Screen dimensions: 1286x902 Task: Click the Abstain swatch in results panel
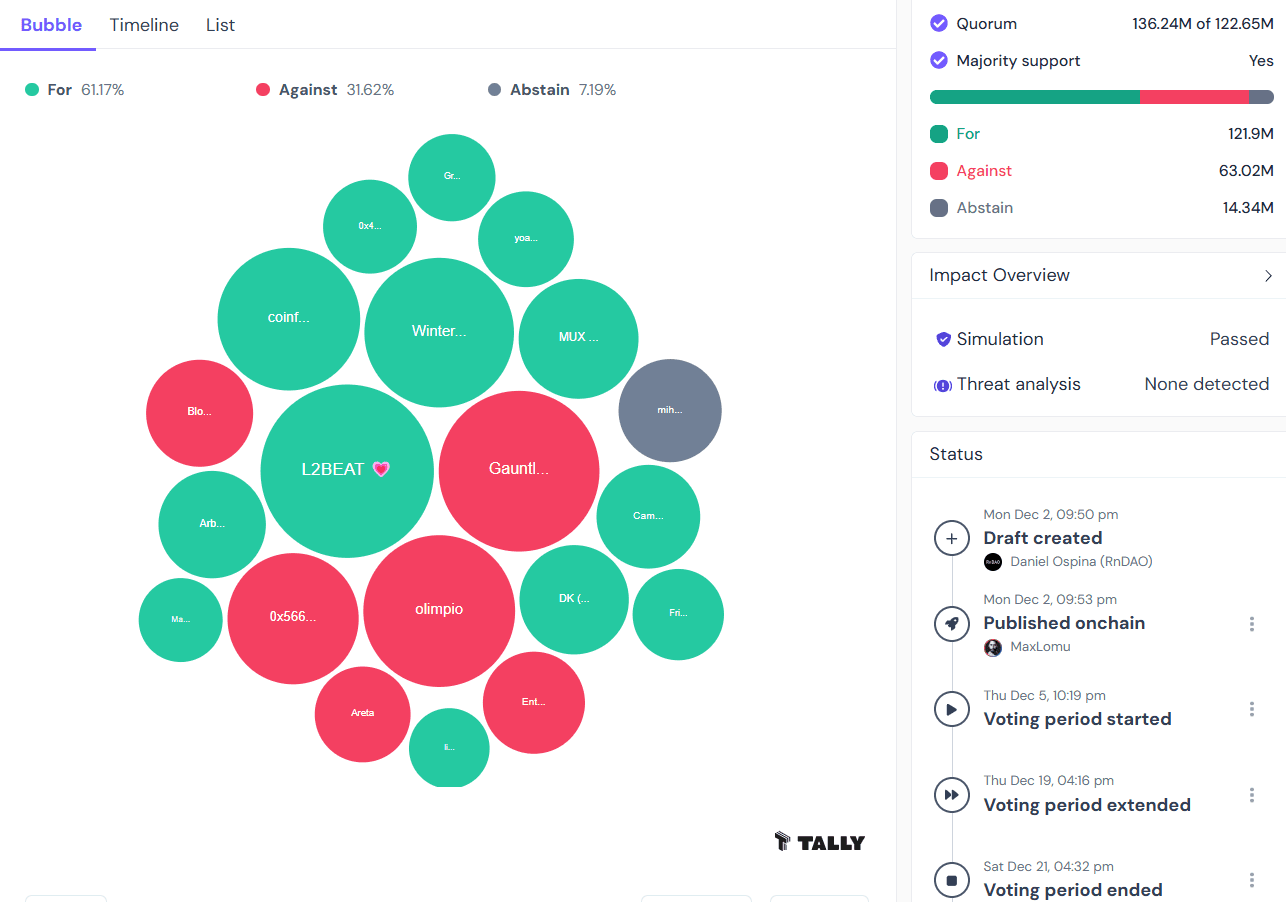939,208
